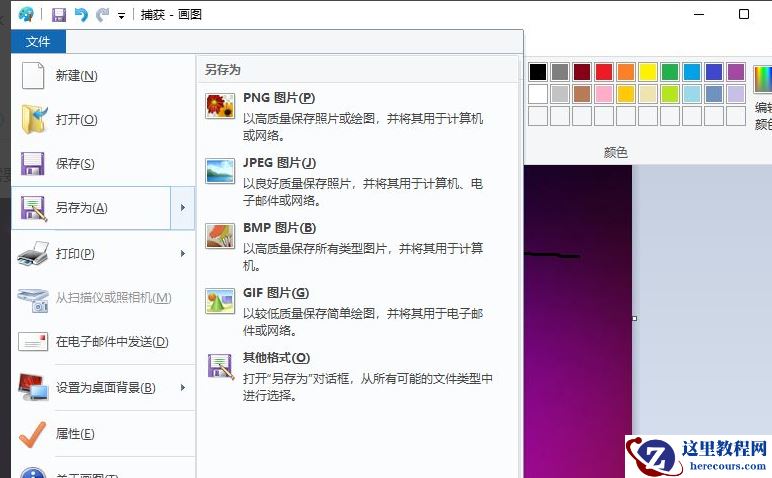The image size is (772, 478).
Task: Expand the 设置为桌面背景 submenu arrow
Action: [x=183, y=387]
